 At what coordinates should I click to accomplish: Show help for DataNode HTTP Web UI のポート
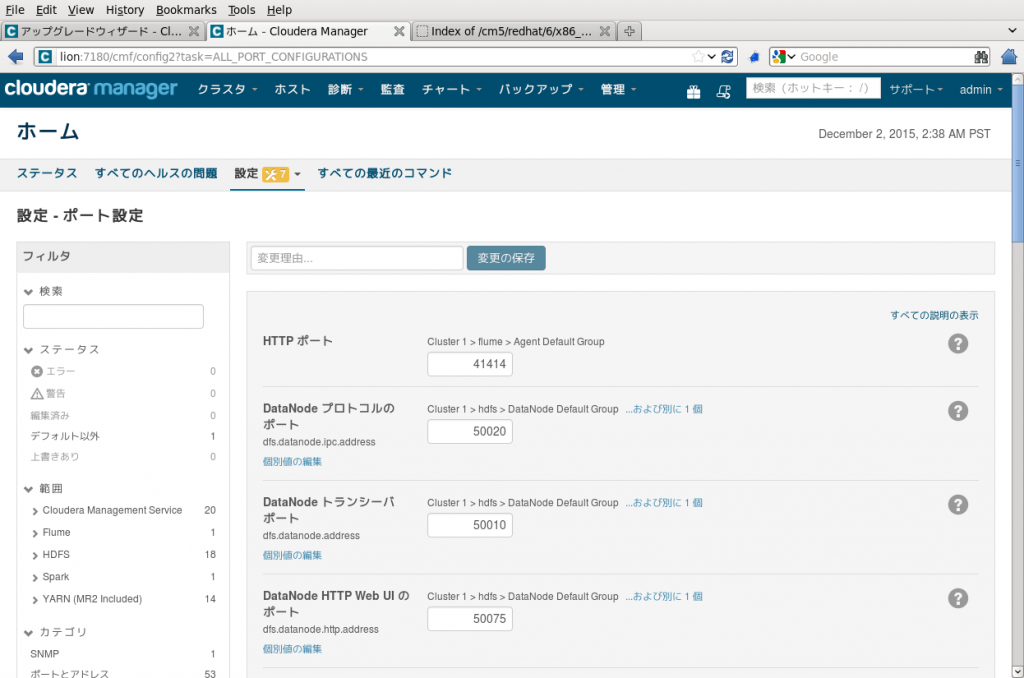[x=958, y=598]
